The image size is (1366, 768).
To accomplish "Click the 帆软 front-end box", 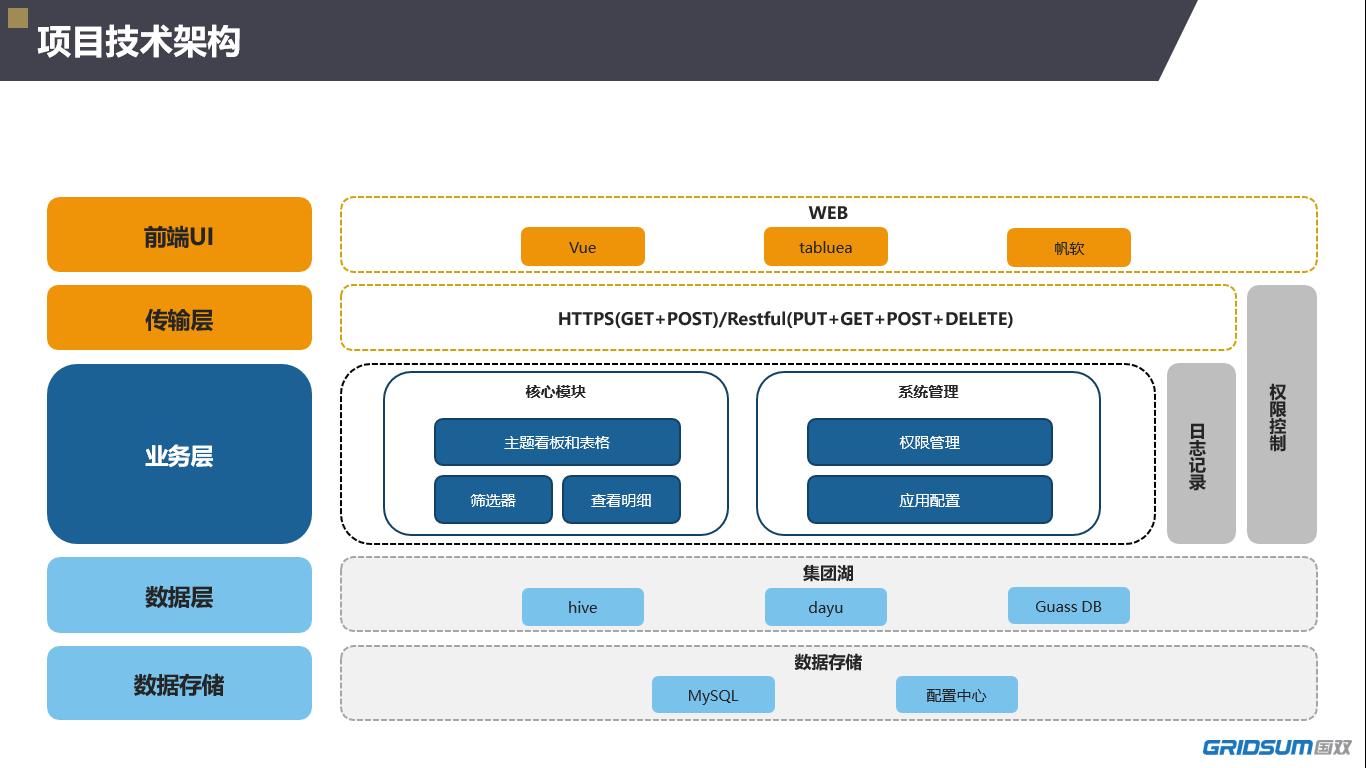I will [x=1068, y=248].
